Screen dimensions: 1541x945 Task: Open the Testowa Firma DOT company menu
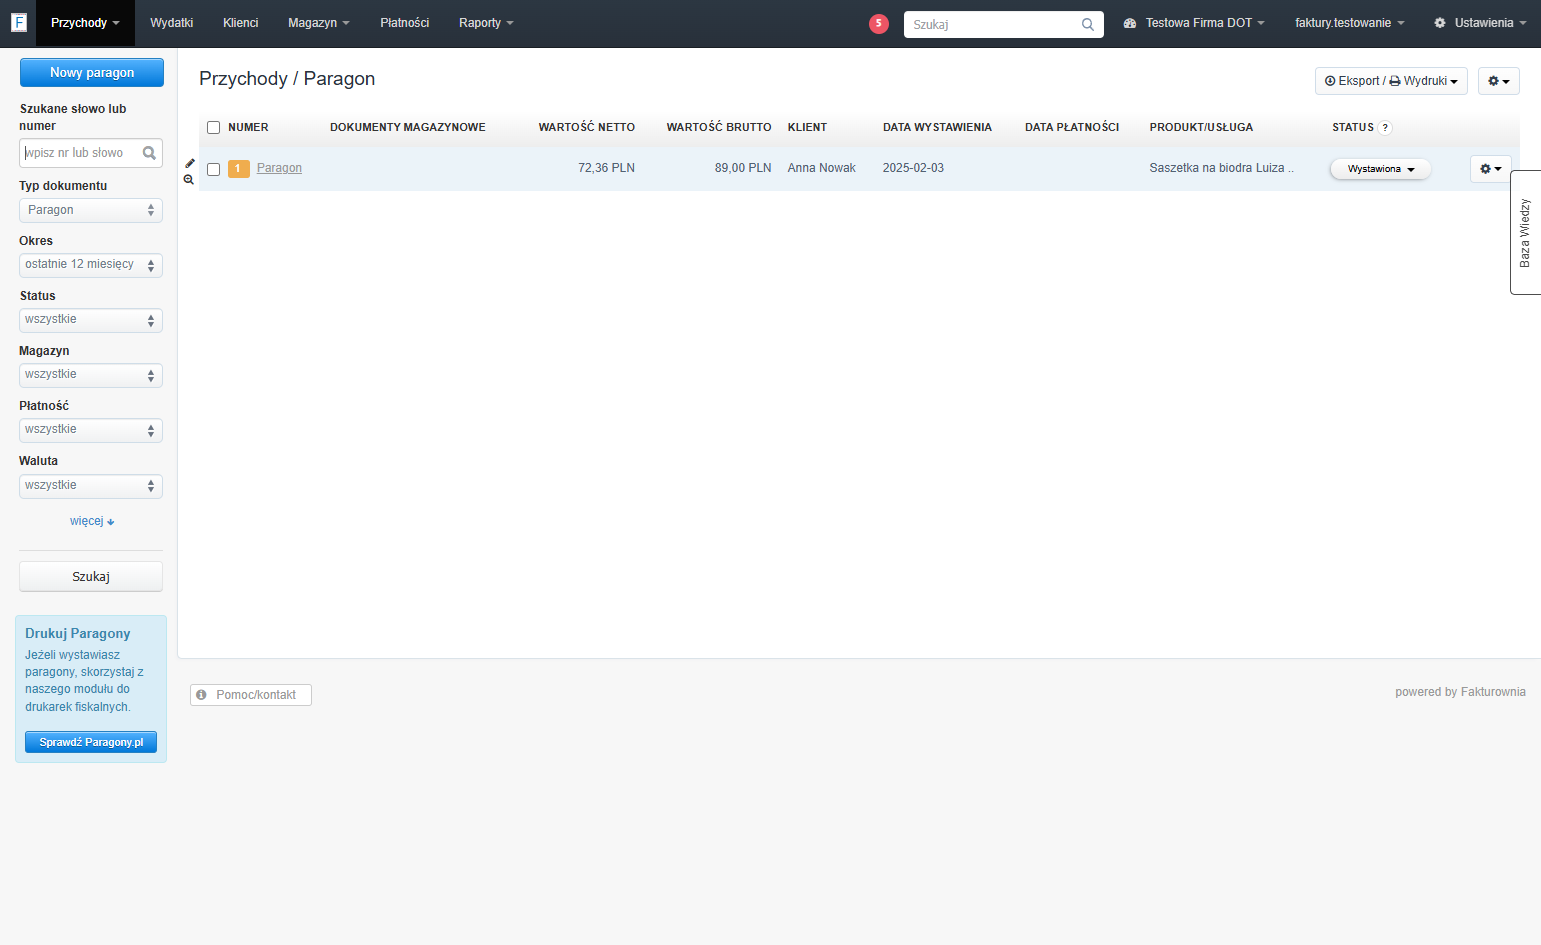[1194, 23]
